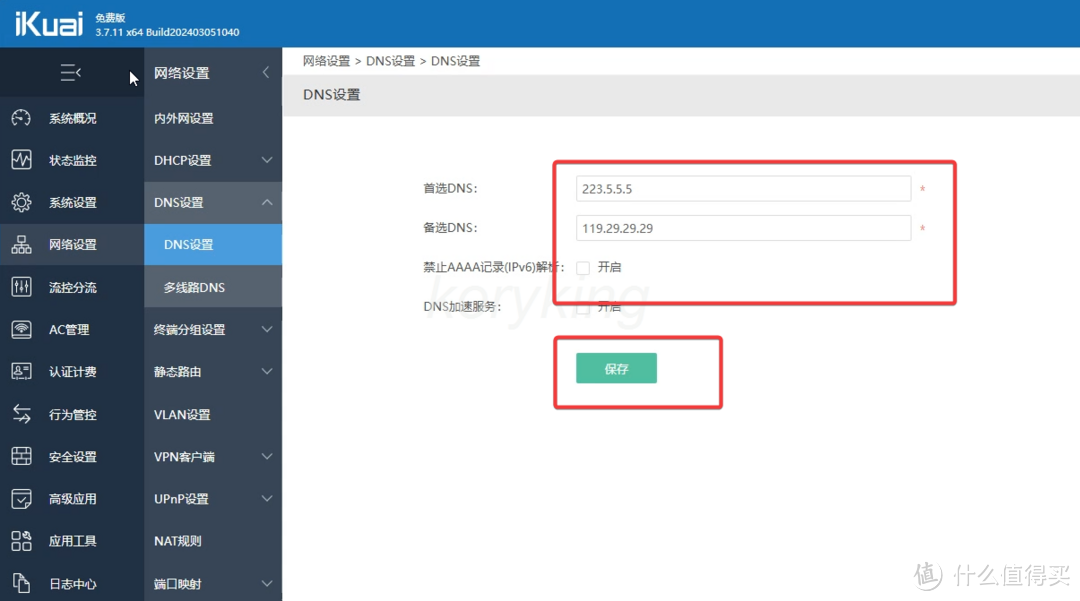Open the 系统概况 dashboard icon
Viewport: 1080px width, 601px height.
click(20, 118)
